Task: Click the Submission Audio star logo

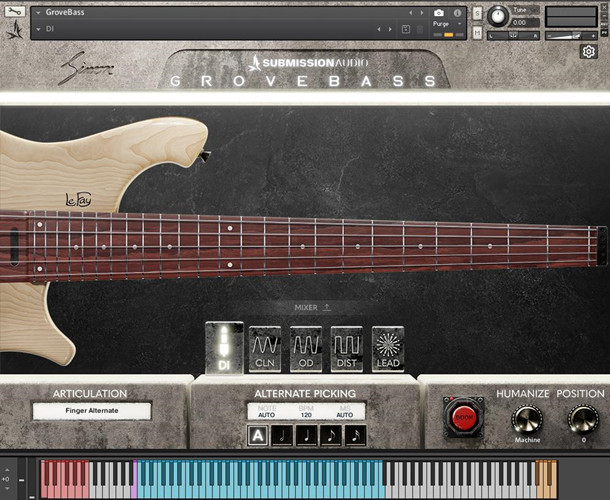Action: pos(14,30)
